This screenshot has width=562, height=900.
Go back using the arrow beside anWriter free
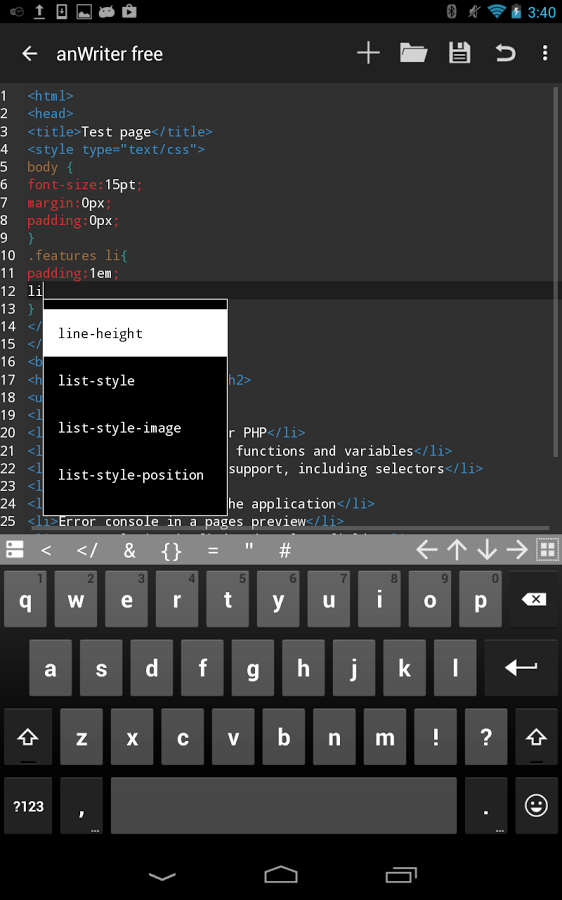click(x=29, y=54)
